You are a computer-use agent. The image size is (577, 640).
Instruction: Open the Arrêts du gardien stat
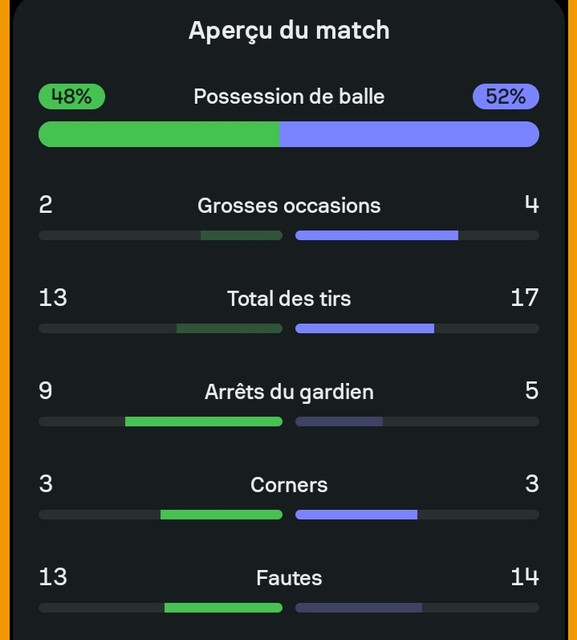289,403
